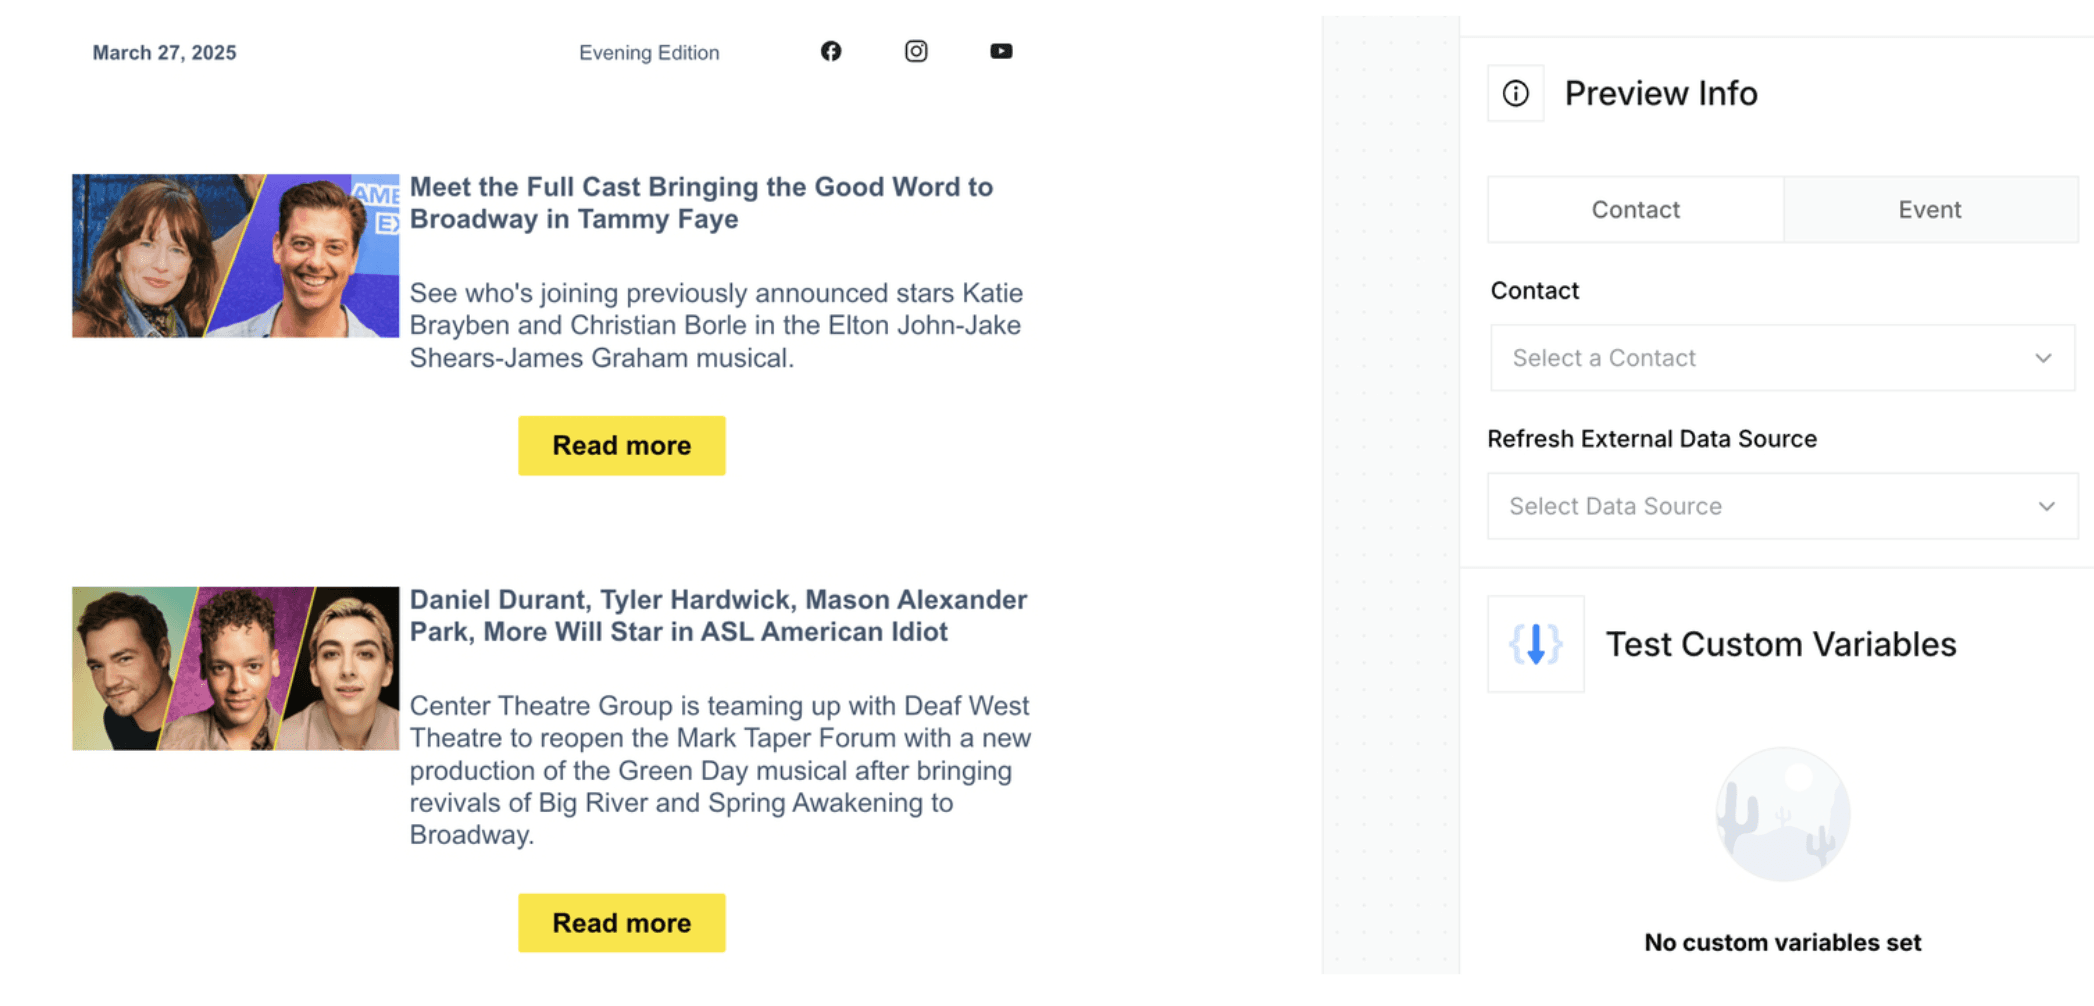
Task: Click the Test Custom Variables icon
Action: 1536,644
